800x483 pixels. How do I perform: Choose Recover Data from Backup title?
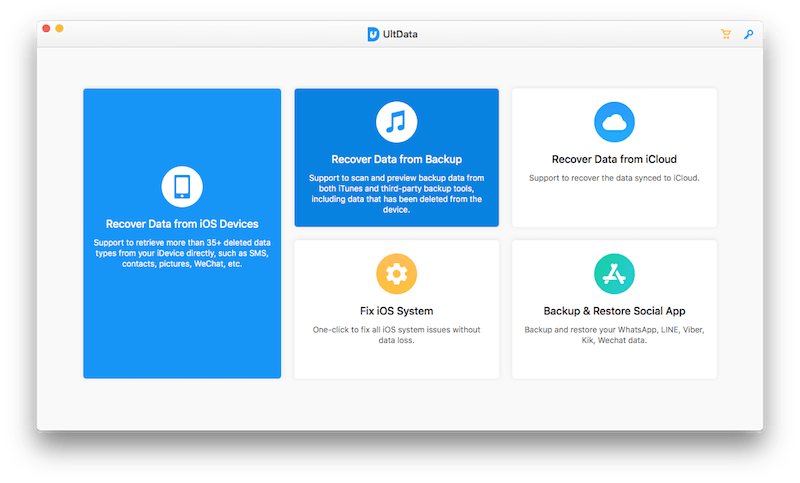tap(396, 159)
